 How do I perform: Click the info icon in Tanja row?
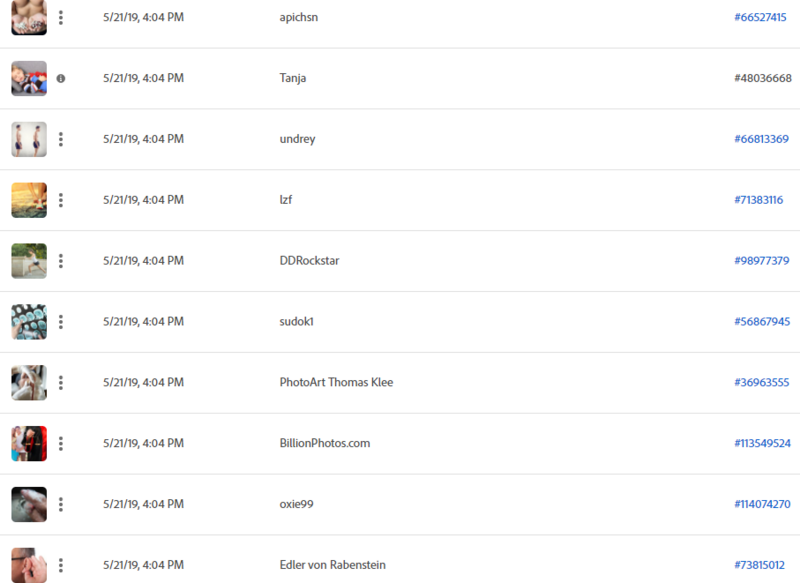click(61, 79)
